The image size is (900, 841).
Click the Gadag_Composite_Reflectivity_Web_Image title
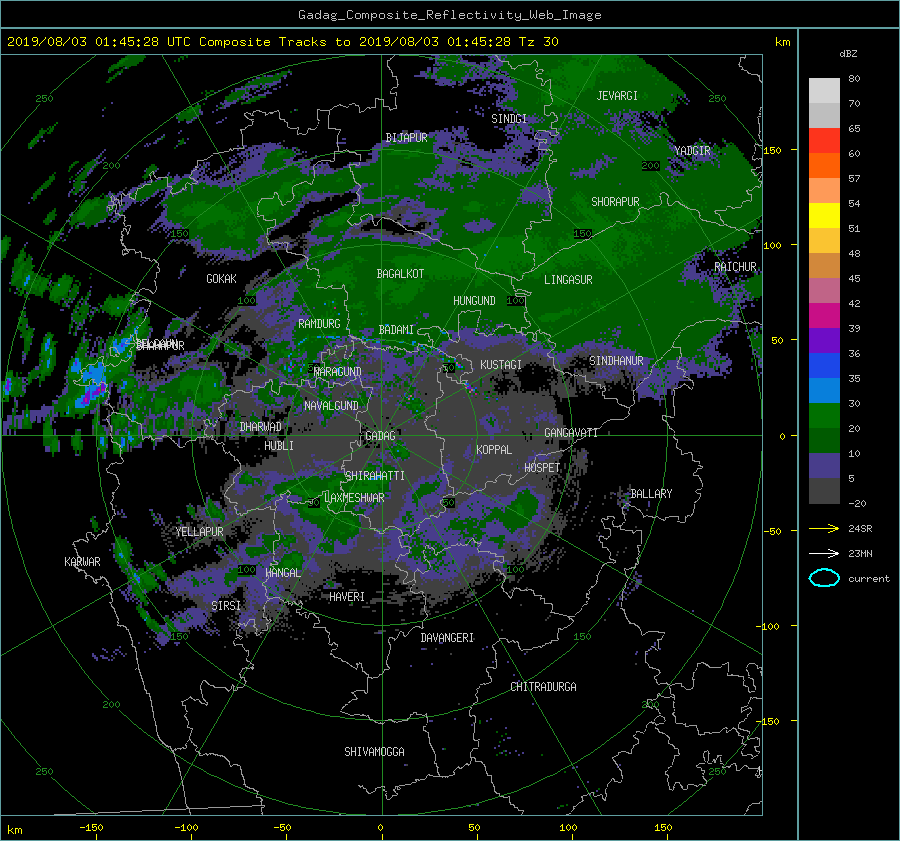[449, 15]
